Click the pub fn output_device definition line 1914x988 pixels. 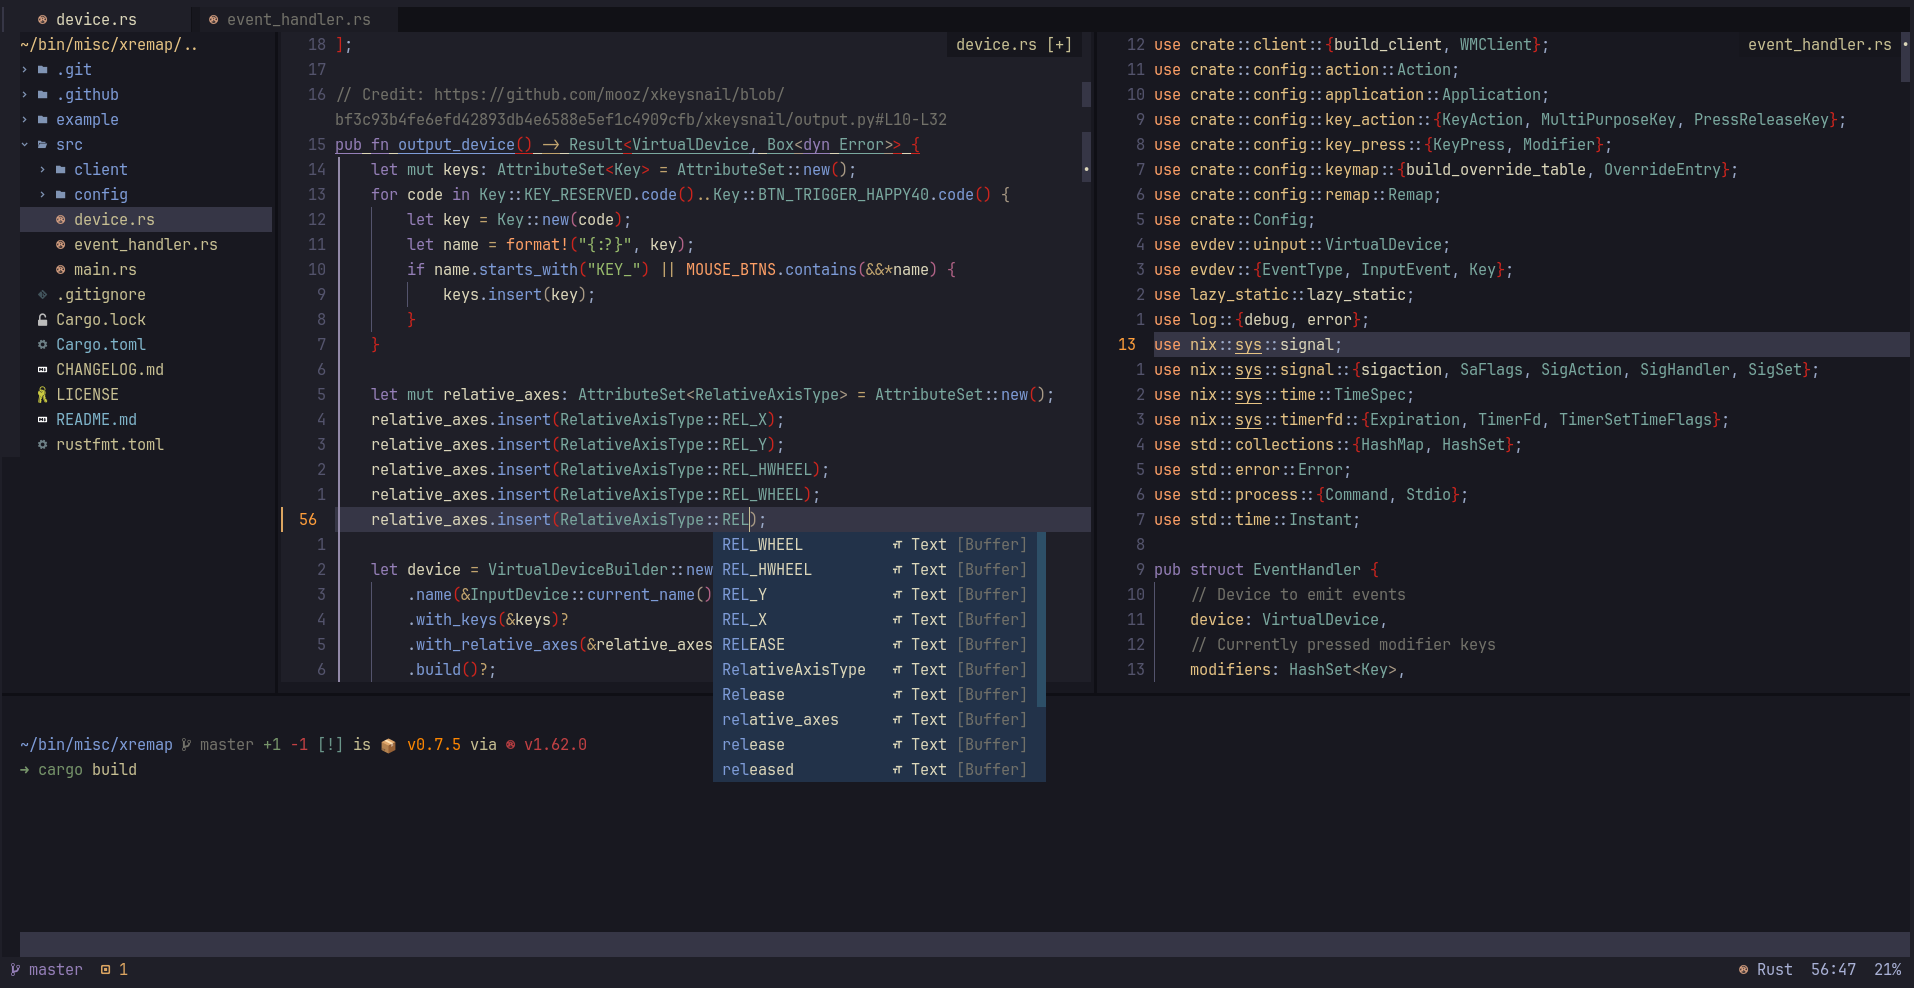coord(627,144)
